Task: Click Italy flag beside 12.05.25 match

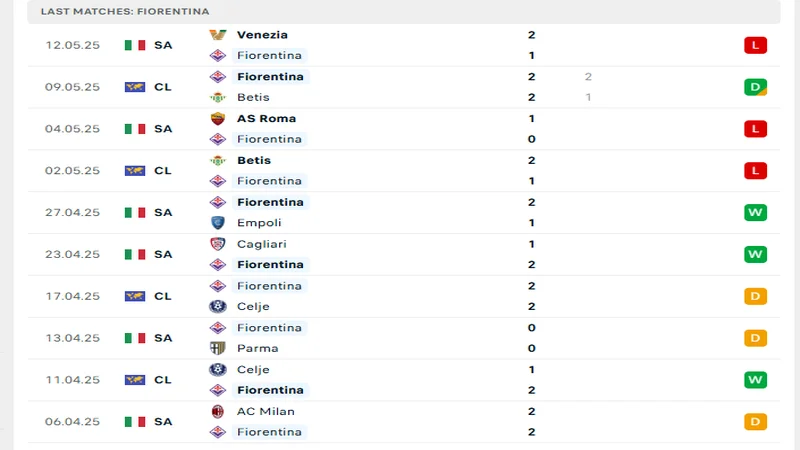Action: 134,45
